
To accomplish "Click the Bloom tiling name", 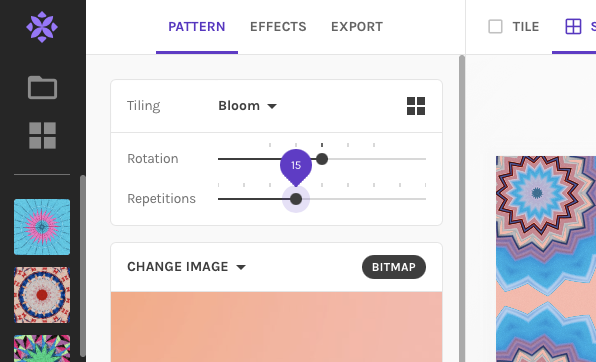I will point(239,106).
